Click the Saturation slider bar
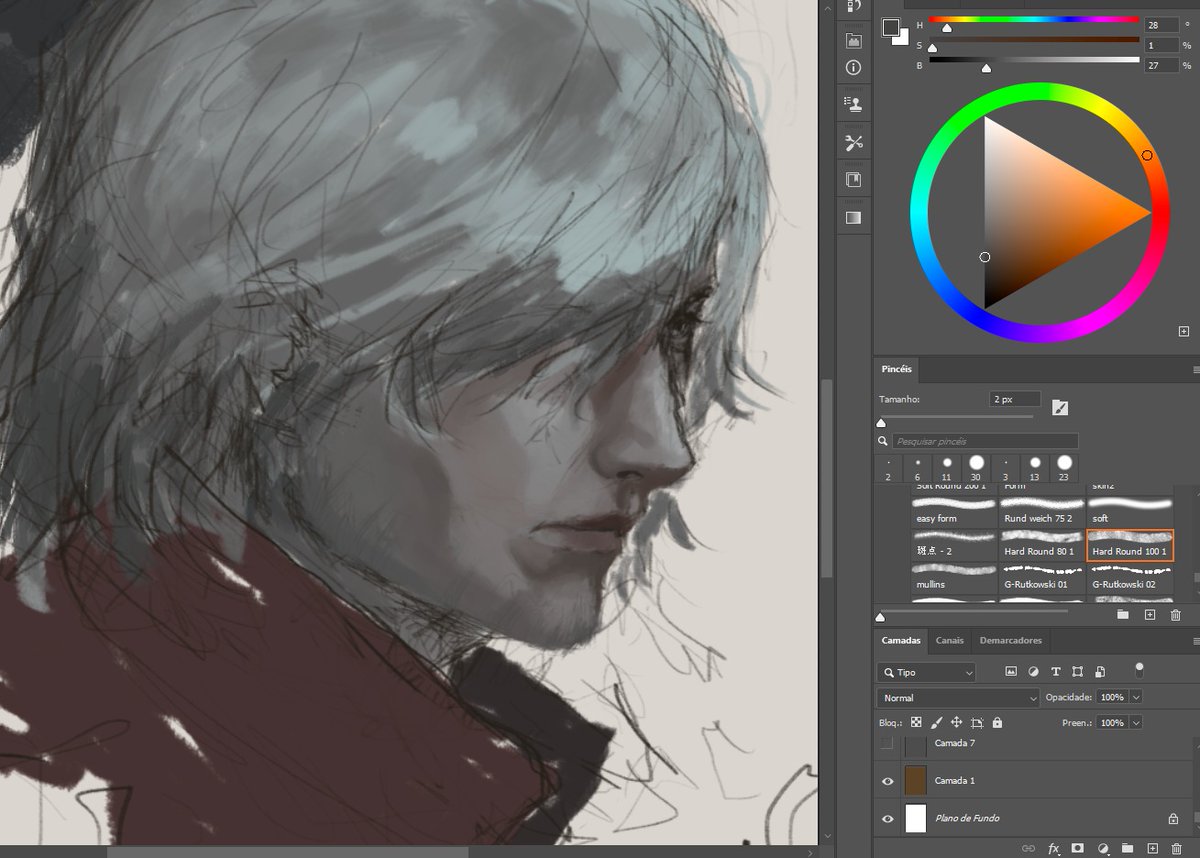Viewport: 1200px width, 858px height. coord(1034,40)
